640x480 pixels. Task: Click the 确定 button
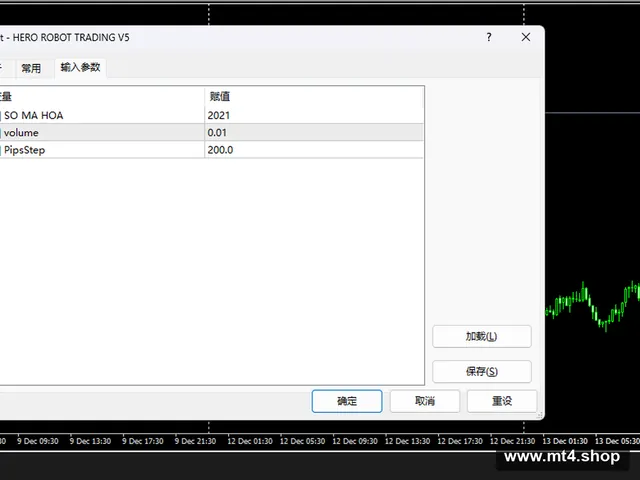347,401
